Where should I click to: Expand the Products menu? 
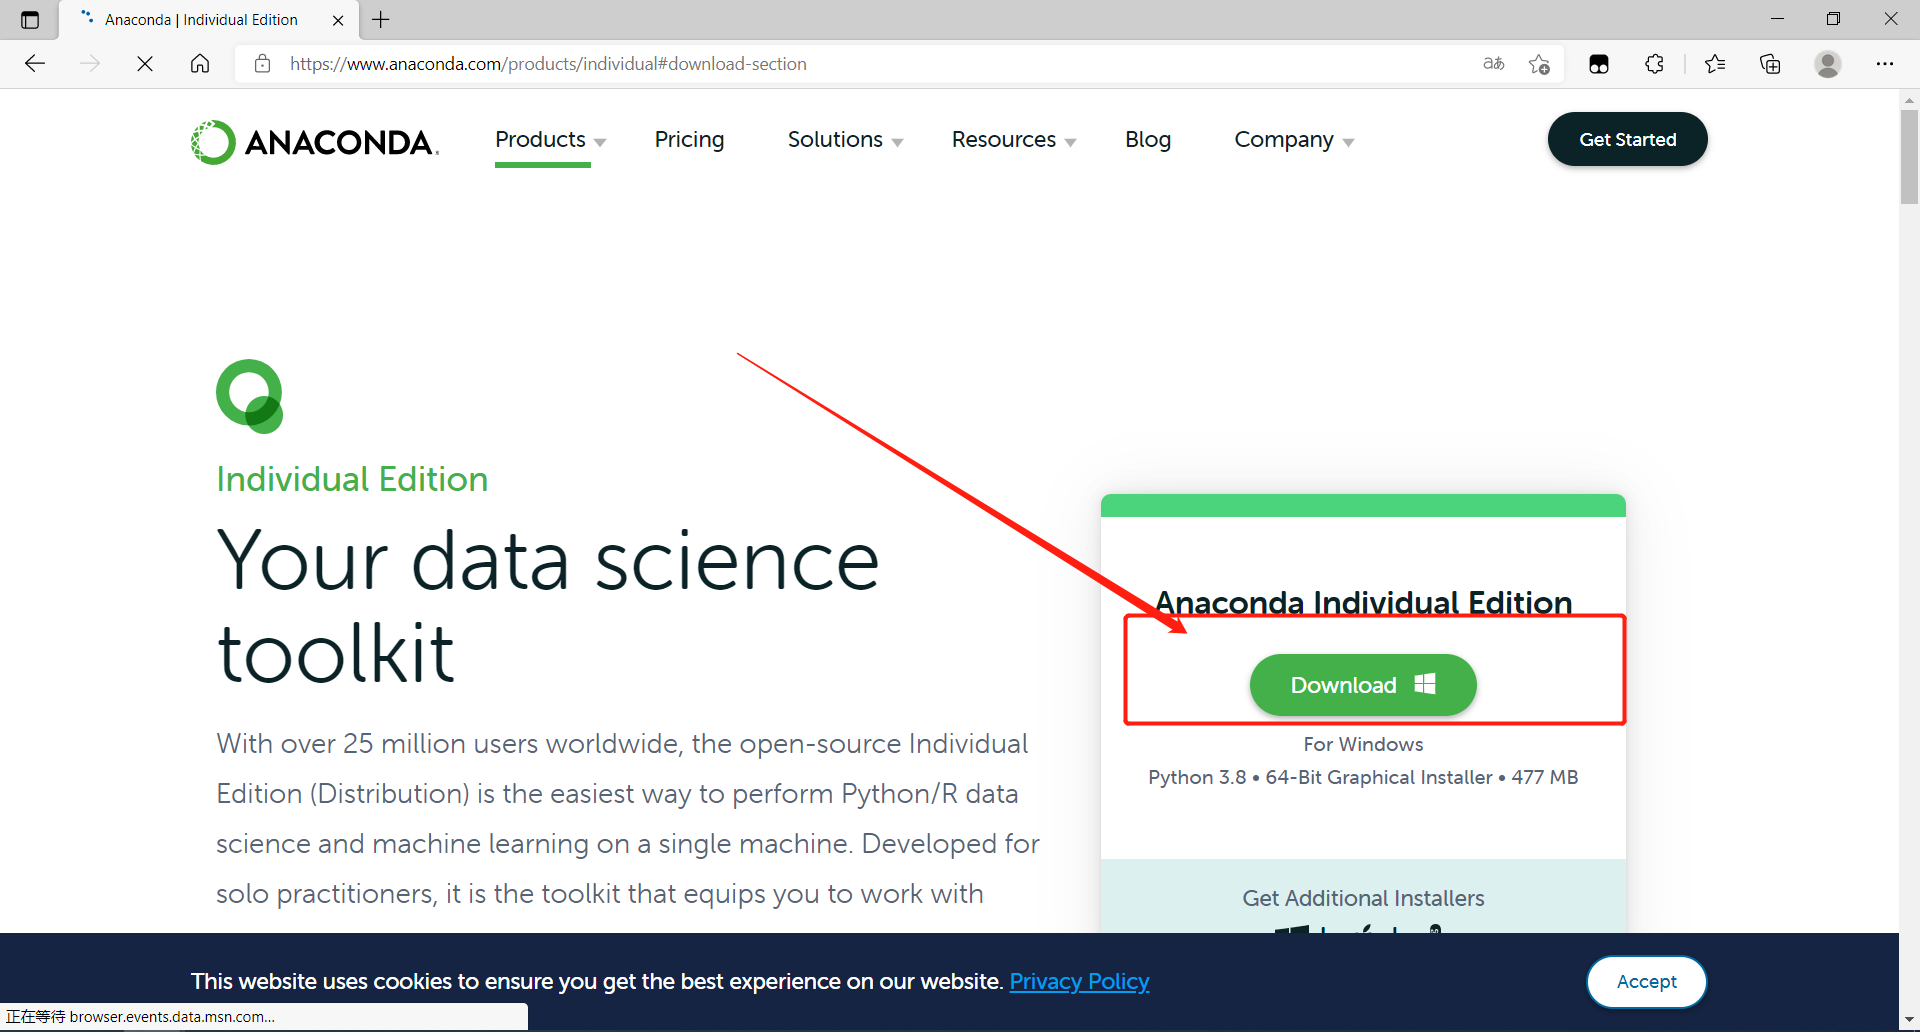(550, 140)
